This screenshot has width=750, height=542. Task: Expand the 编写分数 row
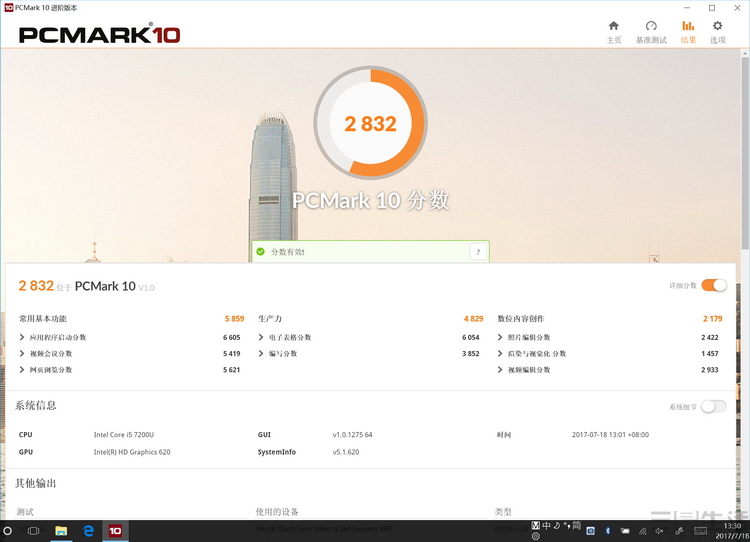pyautogui.click(x=277, y=354)
